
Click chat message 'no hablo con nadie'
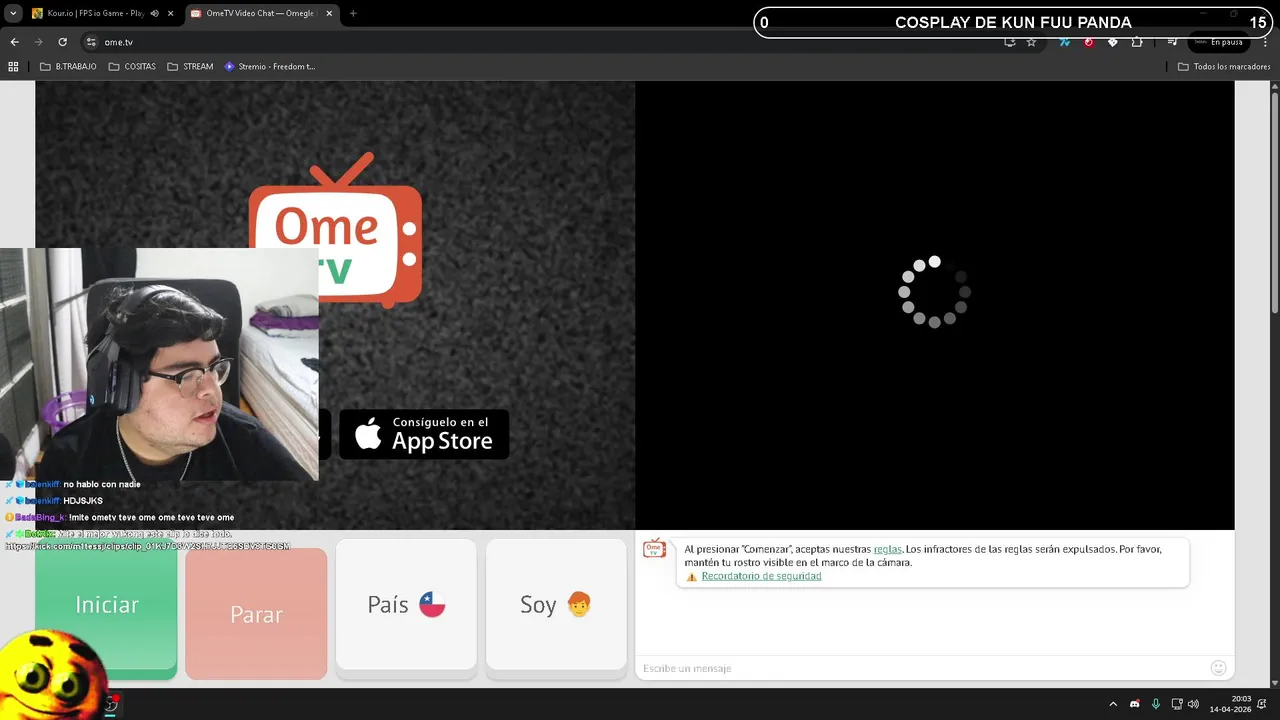click(x=101, y=484)
